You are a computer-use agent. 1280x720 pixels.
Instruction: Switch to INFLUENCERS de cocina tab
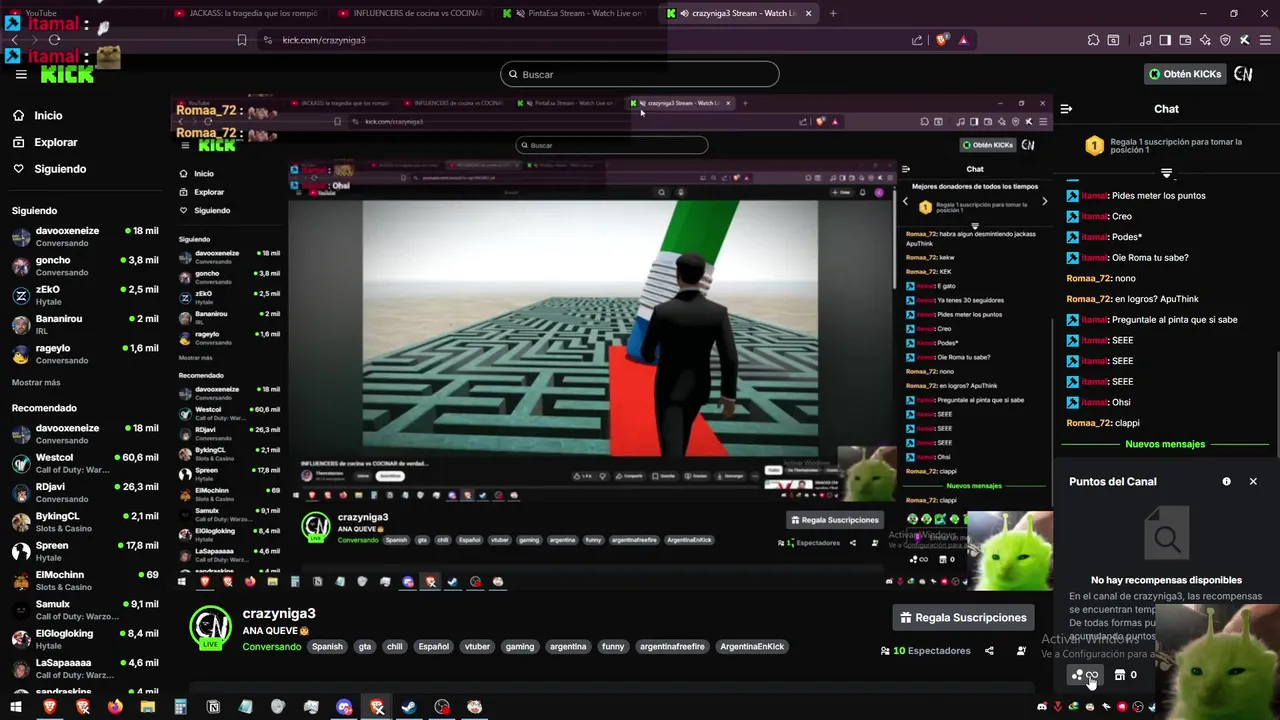pyautogui.click(x=410, y=13)
